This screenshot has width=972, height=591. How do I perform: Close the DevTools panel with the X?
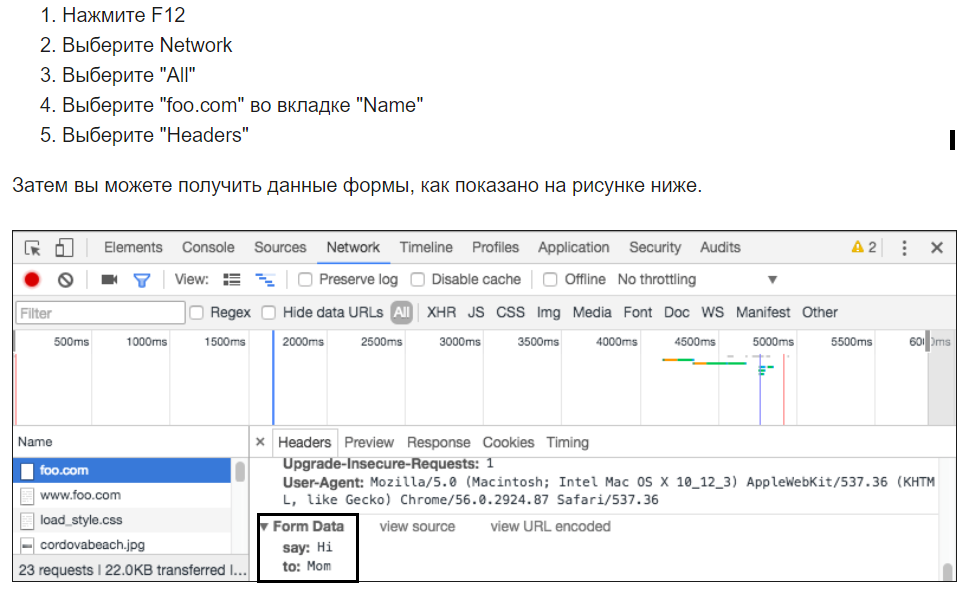pyautogui.click(x=937, y=248)
